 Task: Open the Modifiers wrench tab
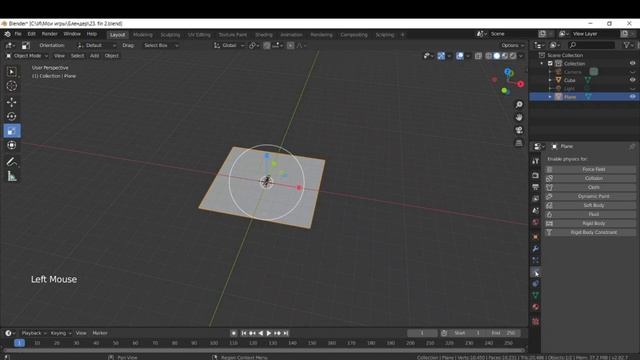pyautogui.click(x=536, y=249)
